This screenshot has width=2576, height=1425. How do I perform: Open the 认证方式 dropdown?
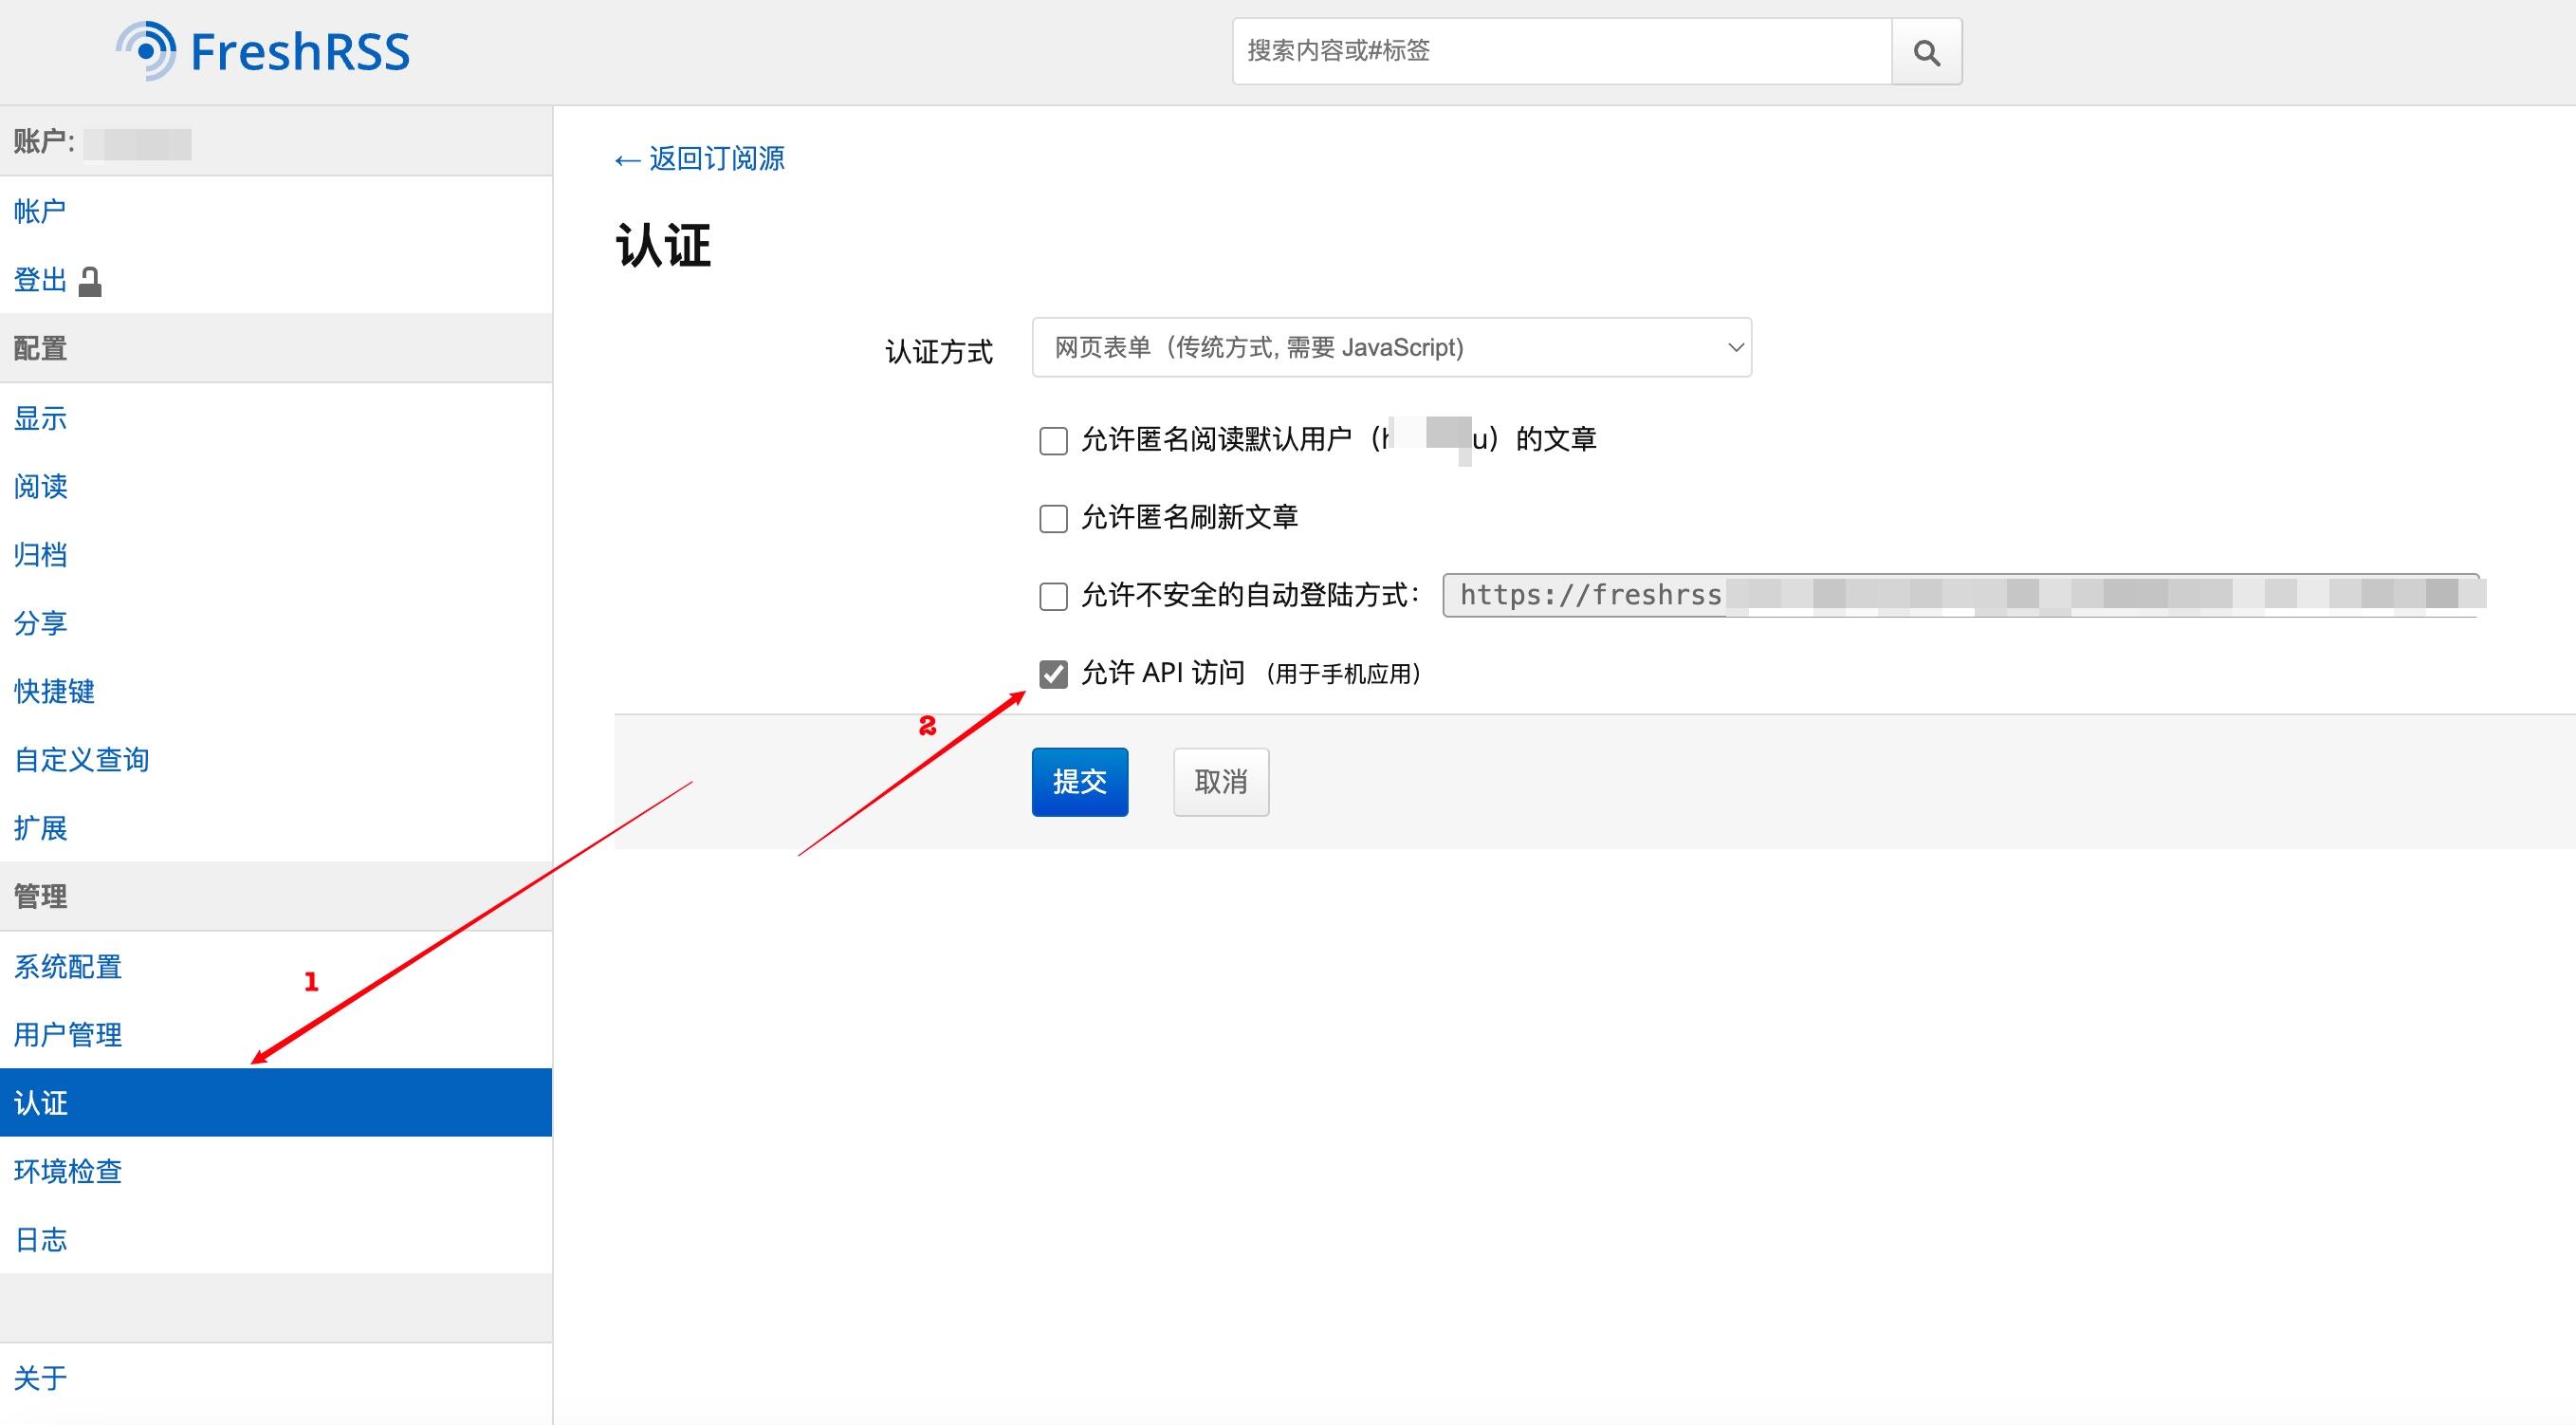(x=1391, y=347)
